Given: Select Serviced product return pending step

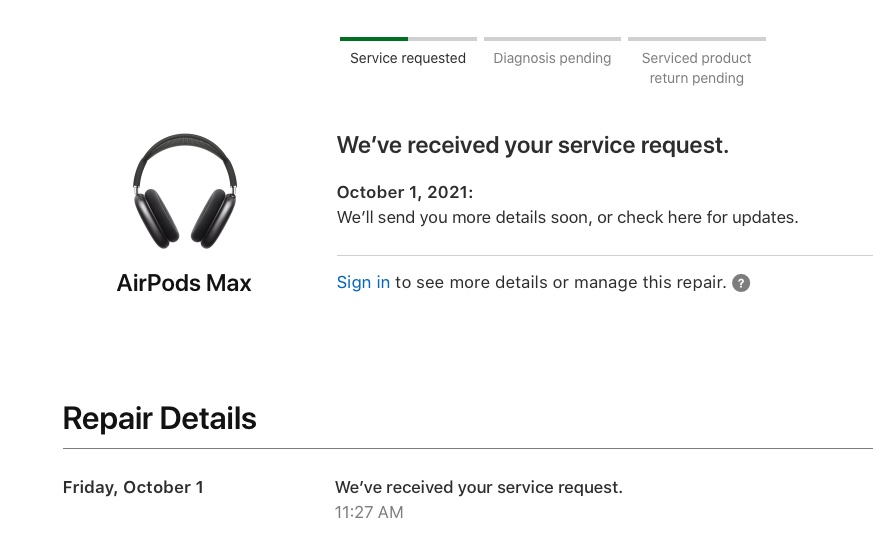Looking at the screenshot, I should [x=697, y=68].
